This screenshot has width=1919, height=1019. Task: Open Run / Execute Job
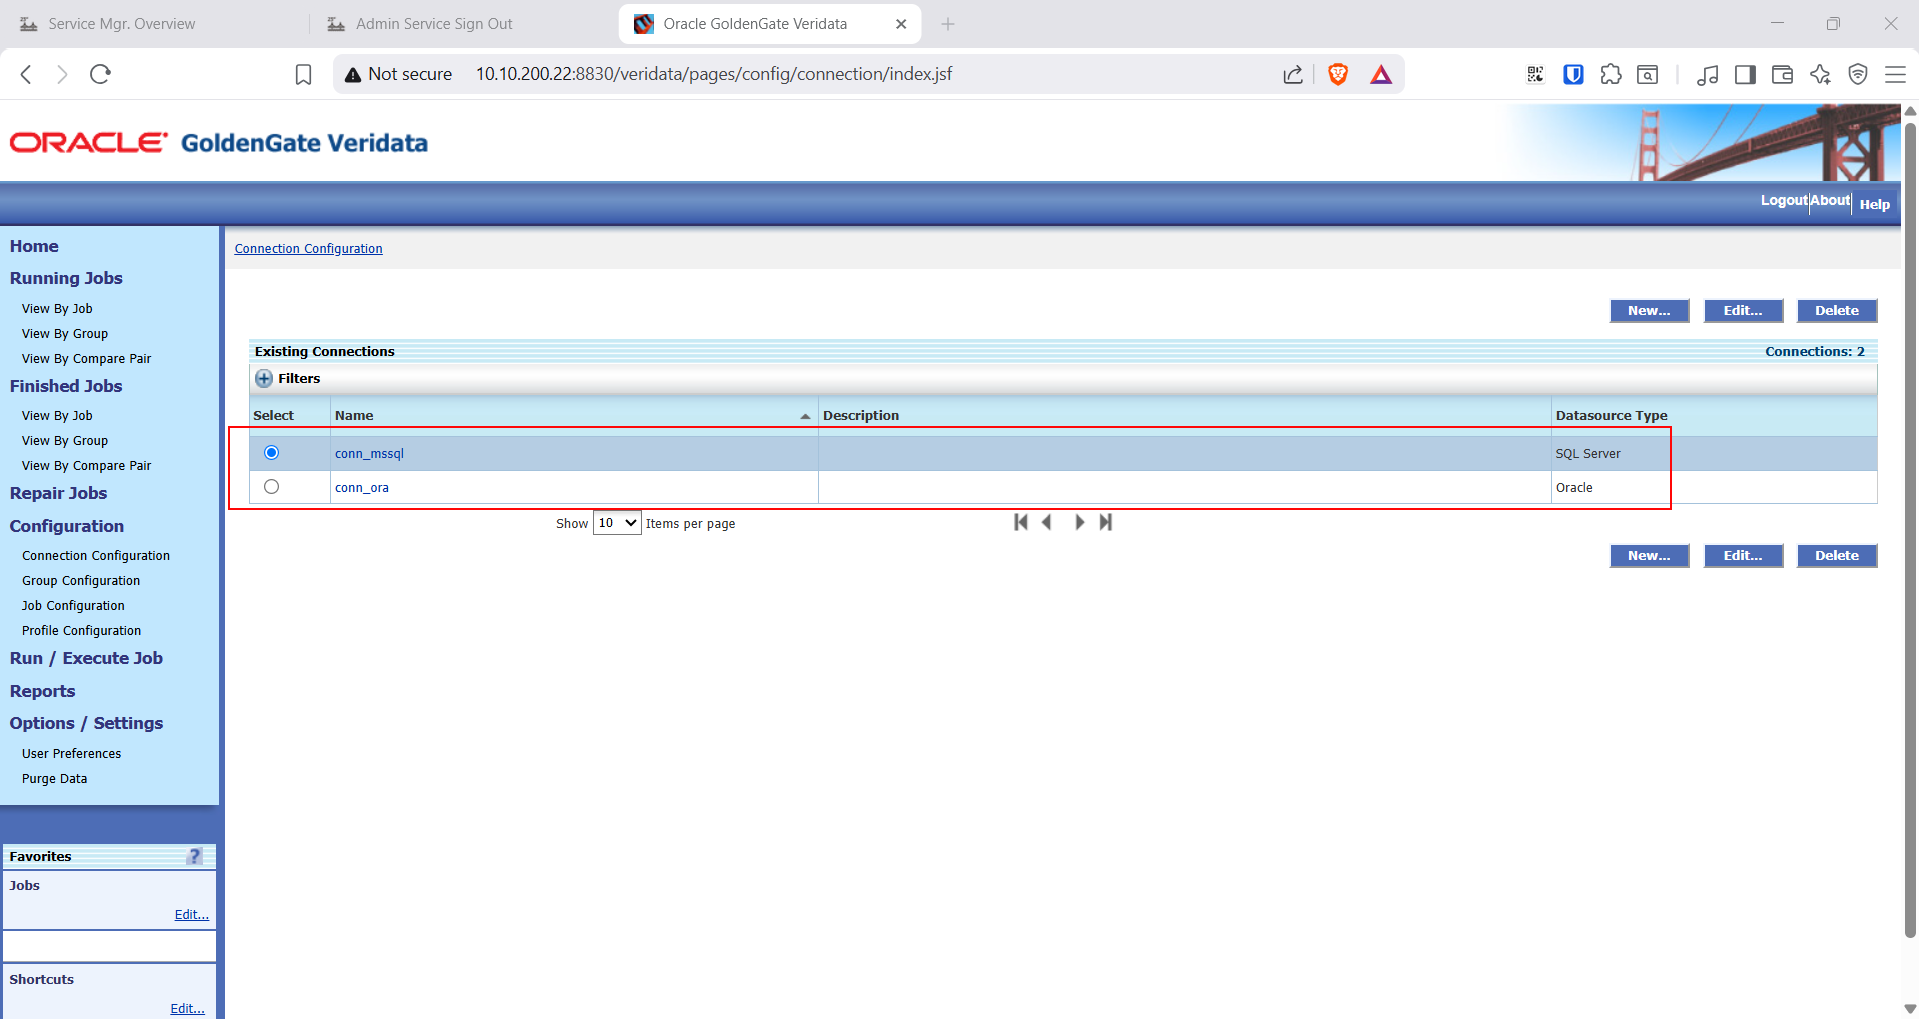(86, 658)
